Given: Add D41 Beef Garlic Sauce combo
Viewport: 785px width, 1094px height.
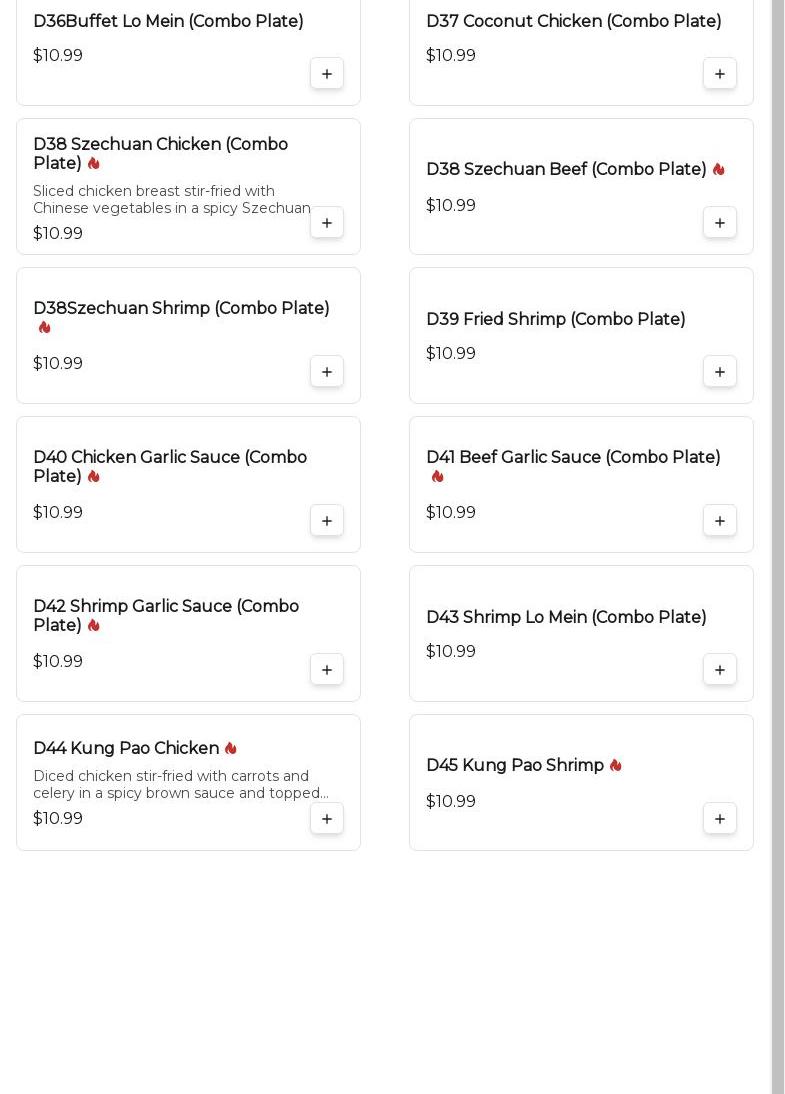Looking at the screenshot, I should tap(720, 521).
